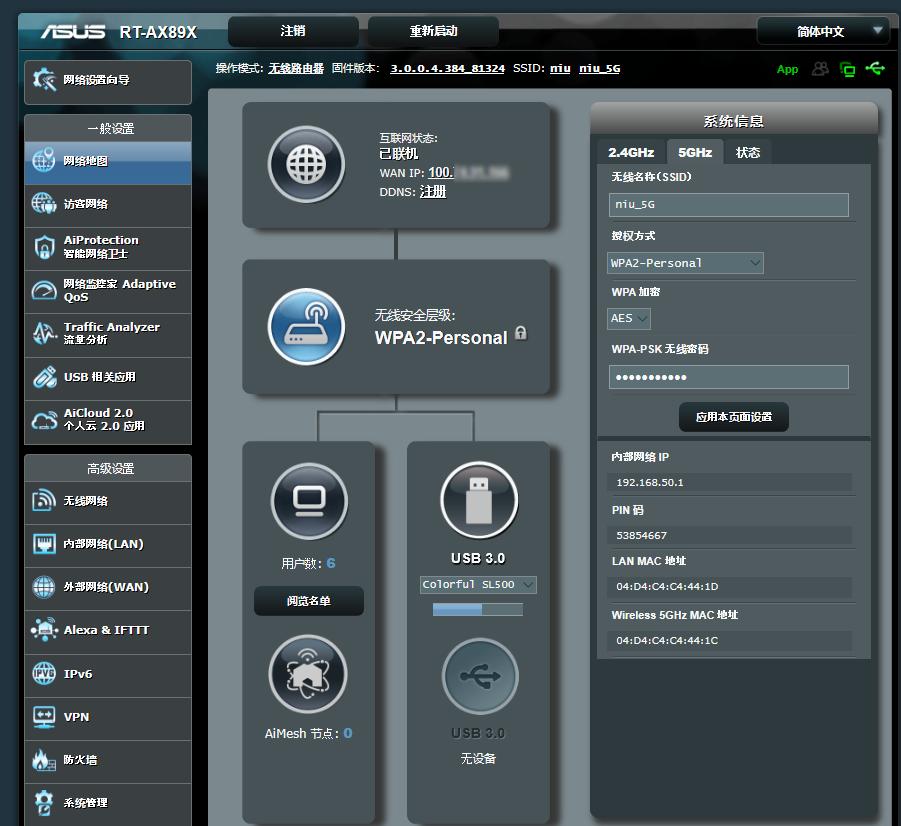Click the Internet globe status icon
The height and width of the screenshot is (826, 901).
[306, 165]
